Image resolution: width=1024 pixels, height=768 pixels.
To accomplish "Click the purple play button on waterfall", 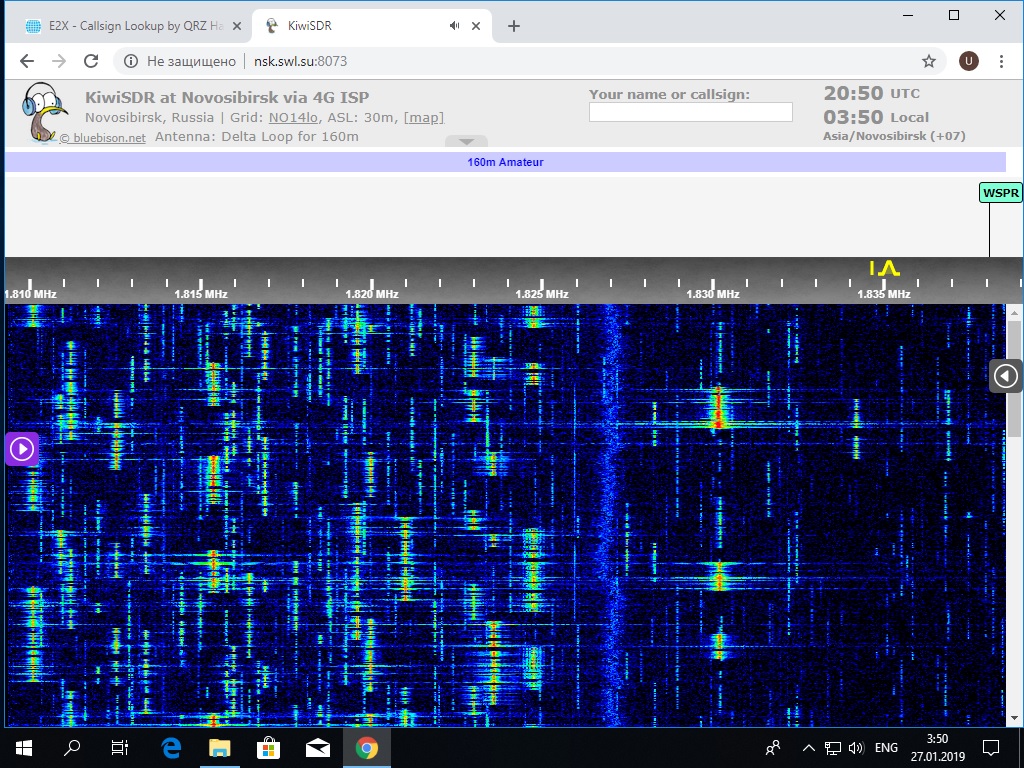I will (22, 449).
